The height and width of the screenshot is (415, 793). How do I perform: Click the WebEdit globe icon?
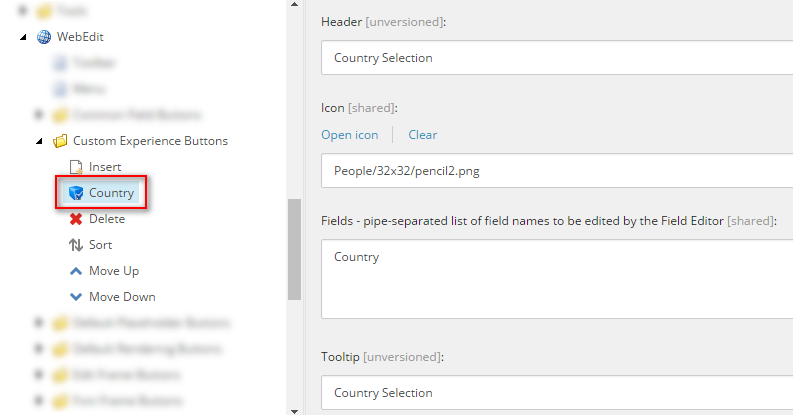44,37
